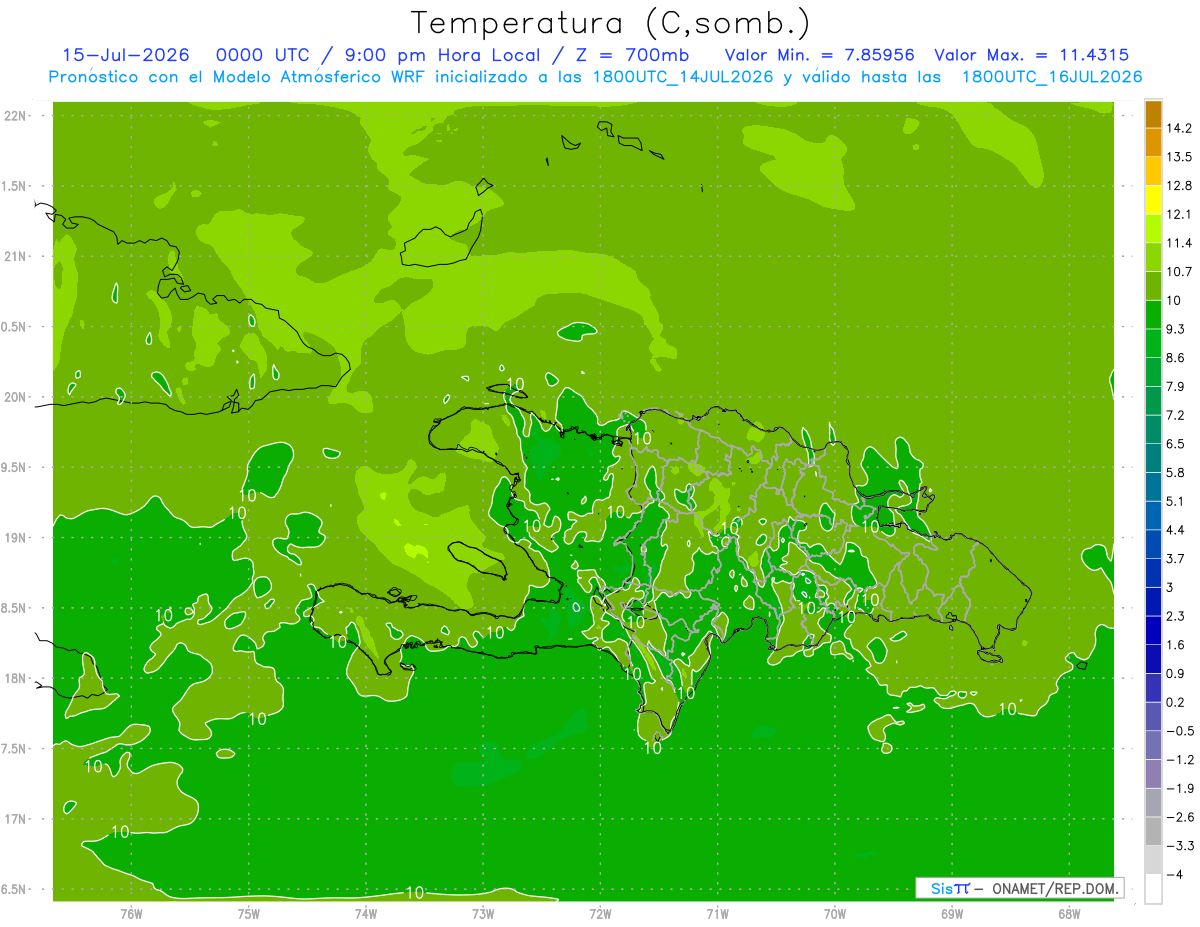Click the '0.2' colorbar label
The image size is (1200, 927).
[x=1176, y=702]
